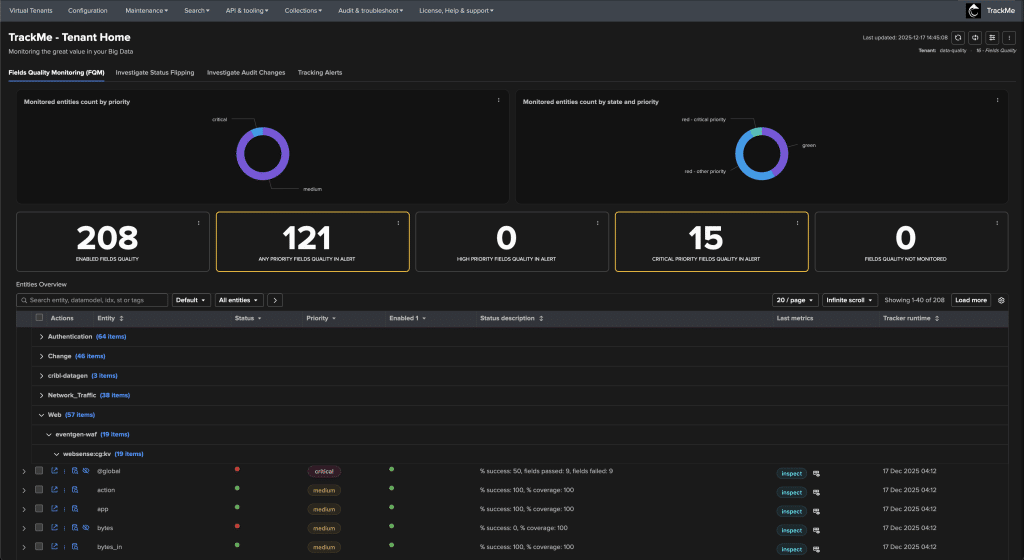The image size is (1024, 560).
Task: Click the search-document icon in the app row
Action: click(x=74, y=509)
